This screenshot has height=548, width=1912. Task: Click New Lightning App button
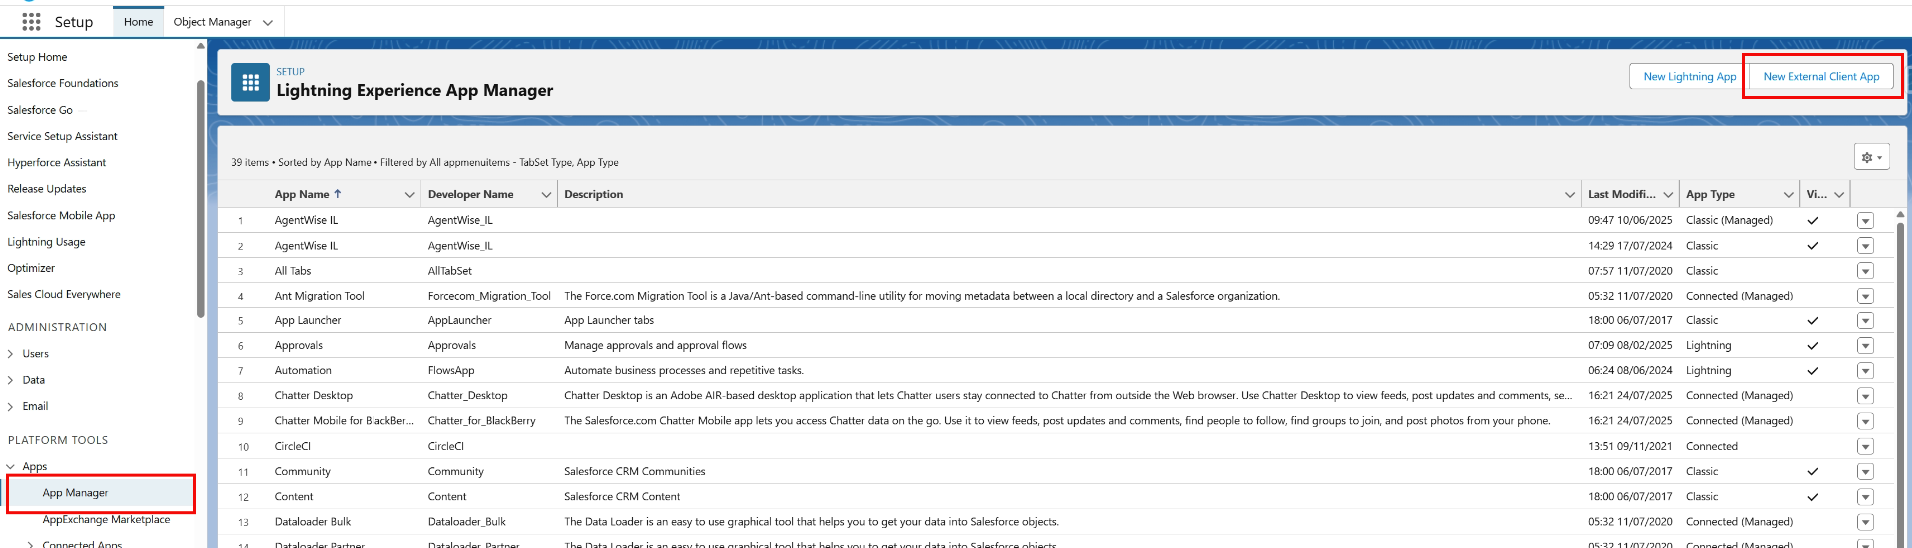point(1689,77)
